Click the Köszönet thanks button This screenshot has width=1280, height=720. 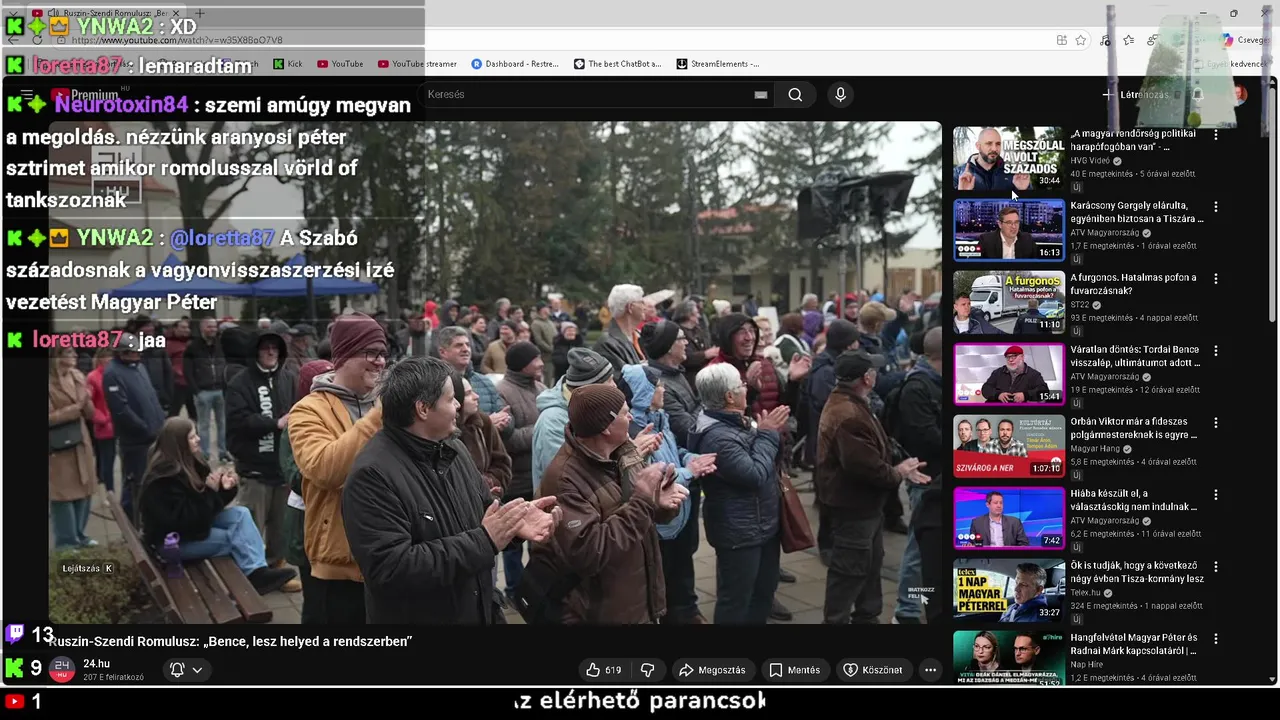point(873,670)
